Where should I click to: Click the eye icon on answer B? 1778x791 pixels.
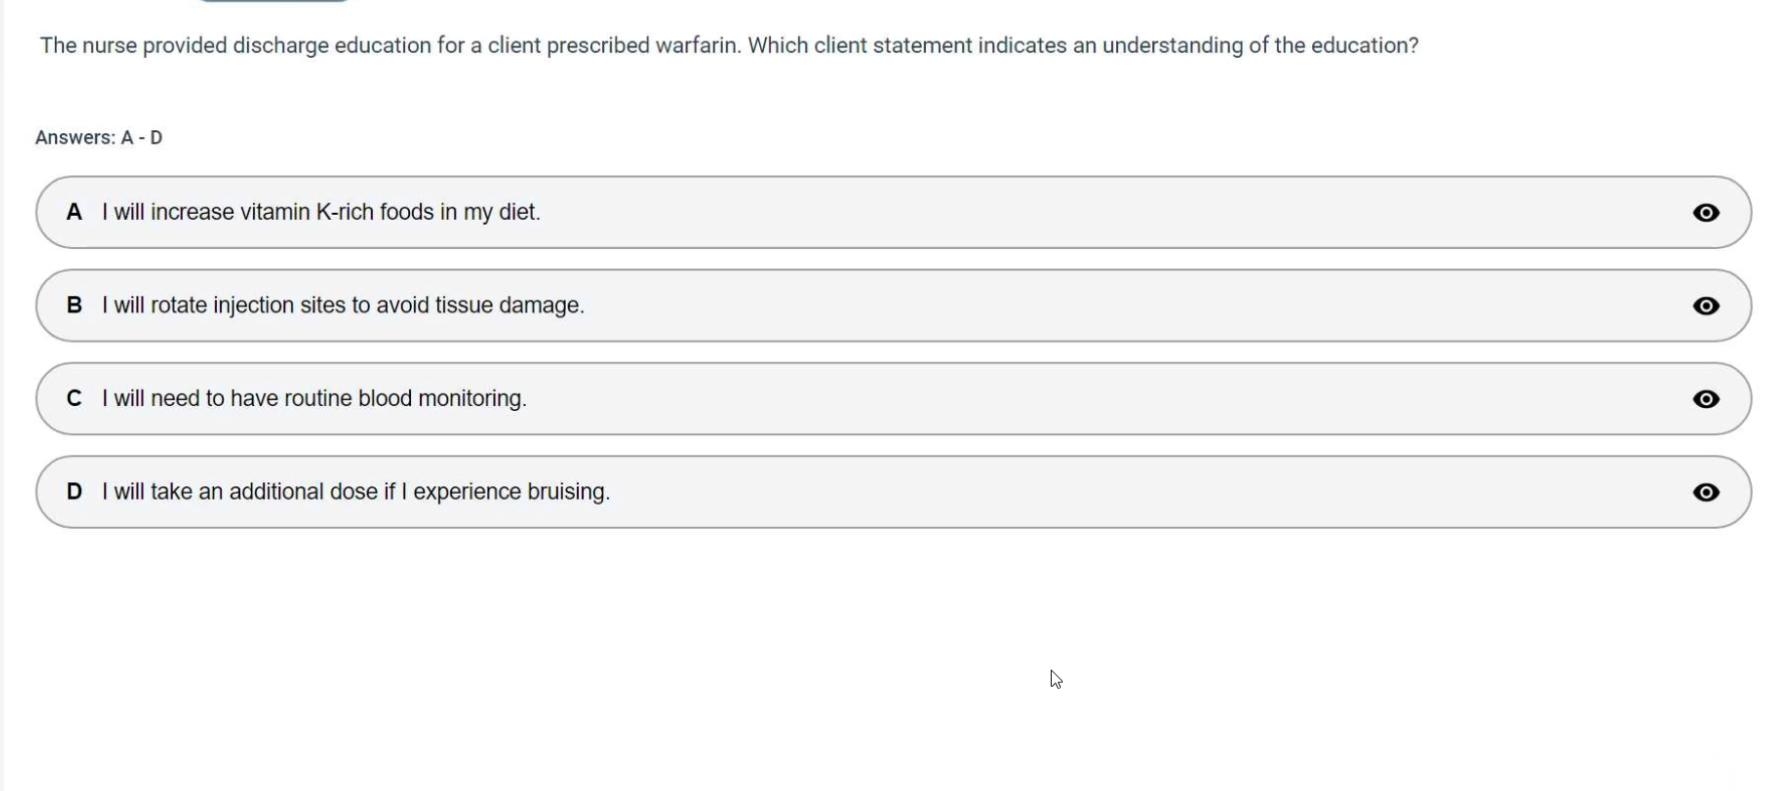[x=1705, y=306]
